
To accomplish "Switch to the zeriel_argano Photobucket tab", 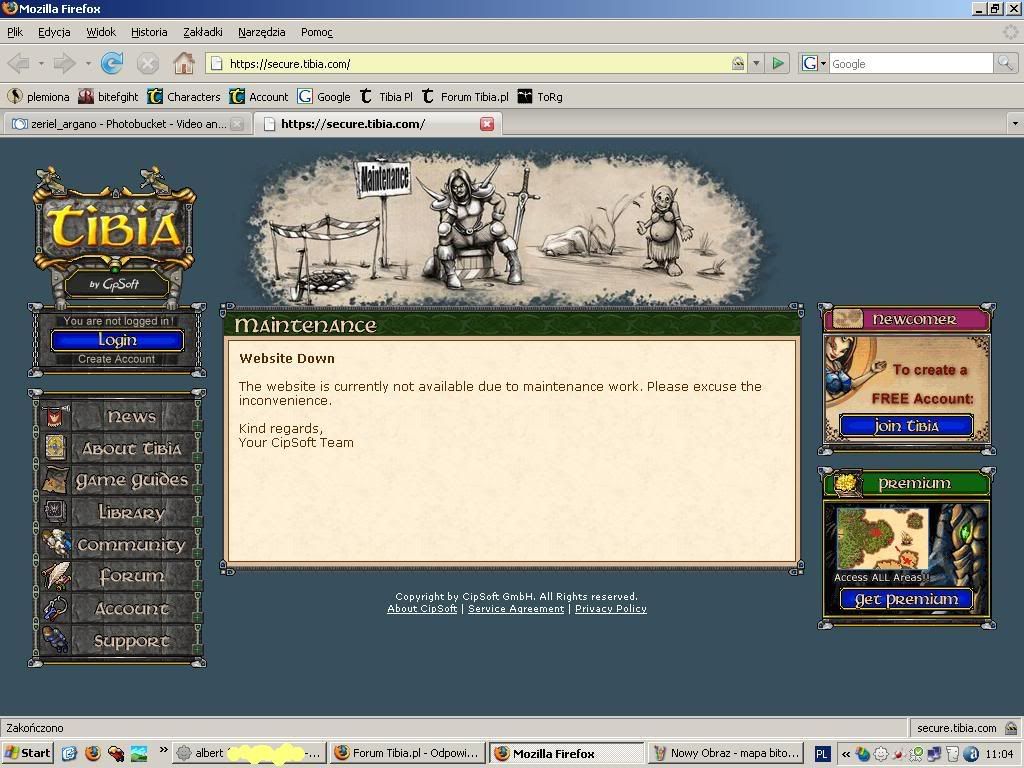I will click(126, 124).
